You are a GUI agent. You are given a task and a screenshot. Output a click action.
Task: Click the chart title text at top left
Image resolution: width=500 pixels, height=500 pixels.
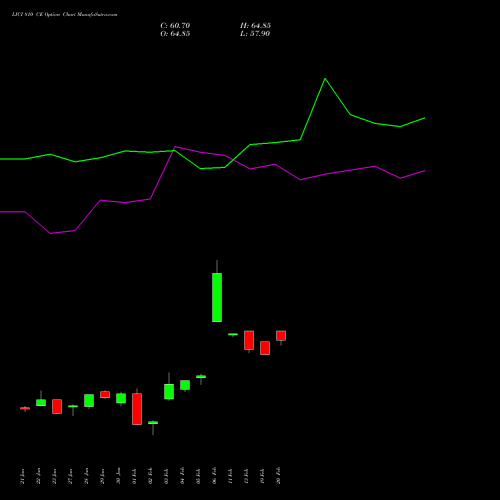pos(64,15)
